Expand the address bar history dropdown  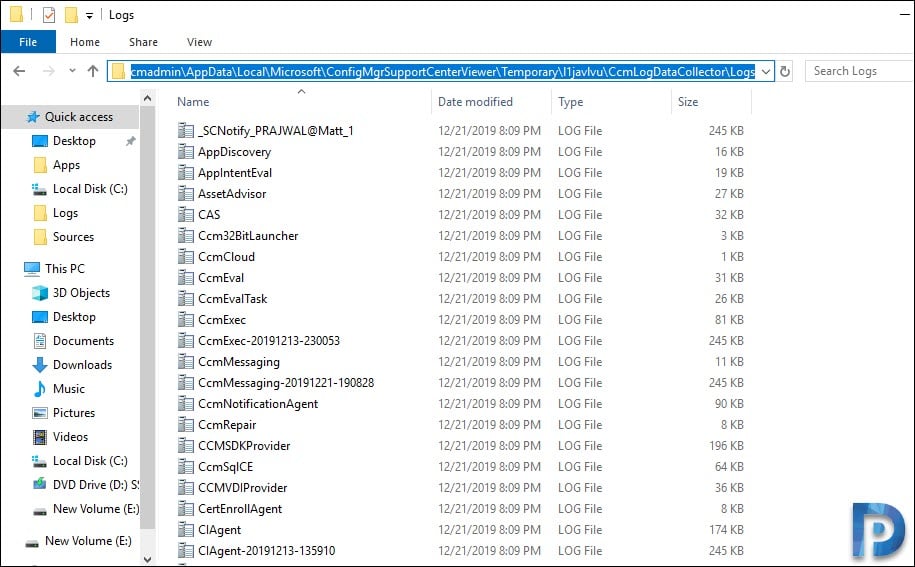coord(766,72)
